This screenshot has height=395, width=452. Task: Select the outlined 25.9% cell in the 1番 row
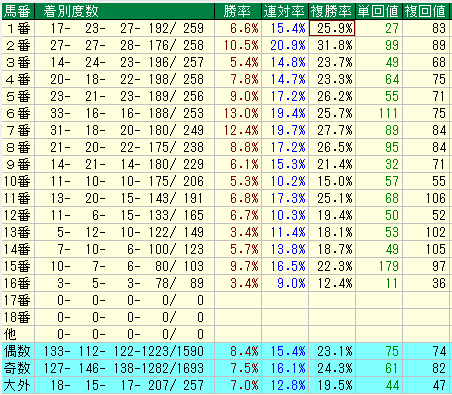(x=332, y=28)
